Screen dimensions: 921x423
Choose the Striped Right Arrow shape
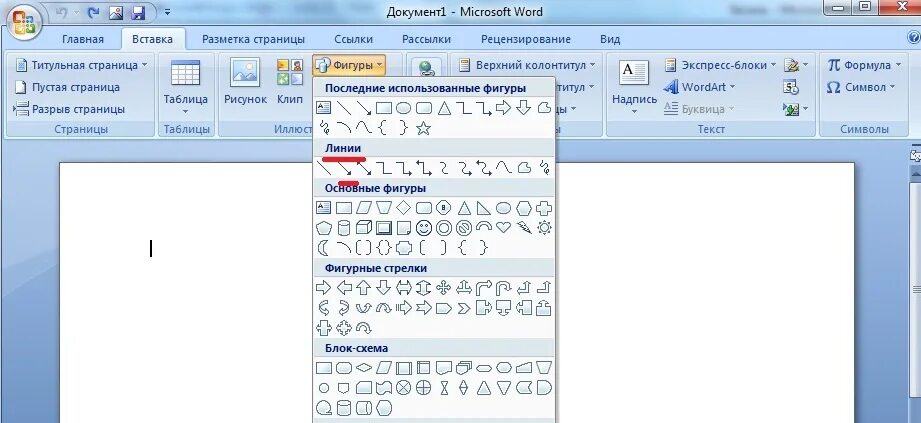(404, 308)
